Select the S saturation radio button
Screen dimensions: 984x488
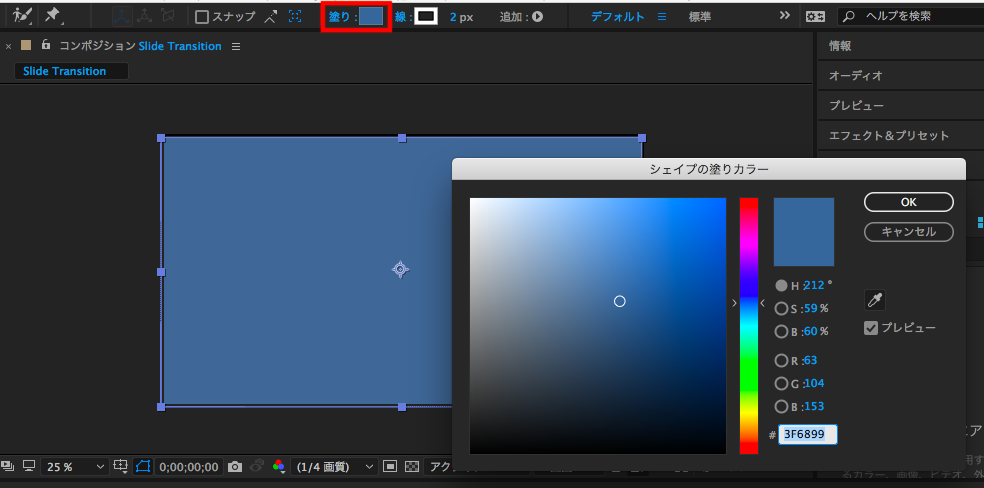pyautogui.click(x=781, y=308)
